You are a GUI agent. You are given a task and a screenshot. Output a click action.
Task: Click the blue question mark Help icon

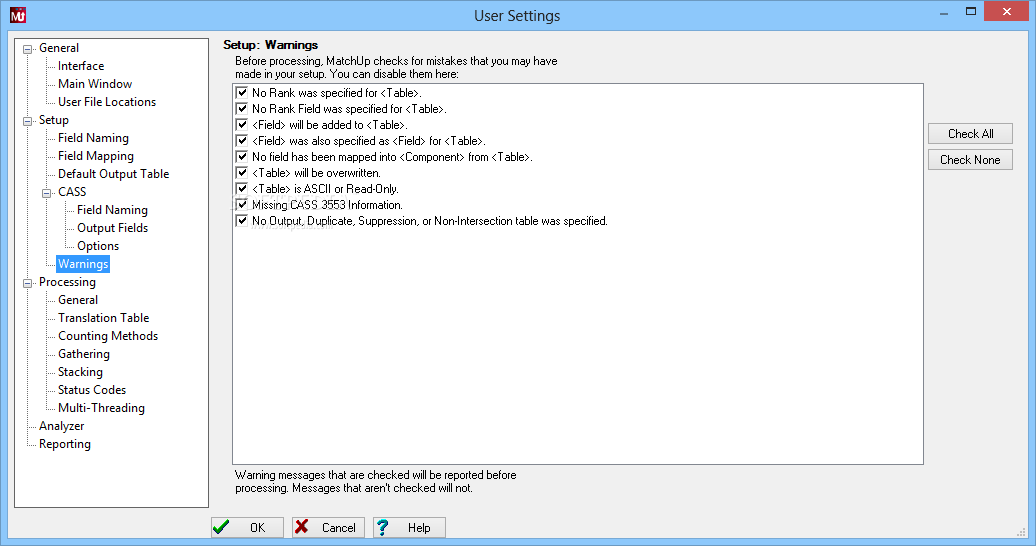(x=383, y=527)
